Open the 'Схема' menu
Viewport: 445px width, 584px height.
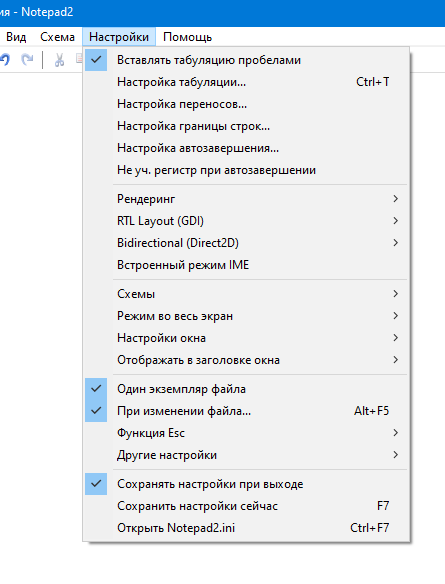57,37
